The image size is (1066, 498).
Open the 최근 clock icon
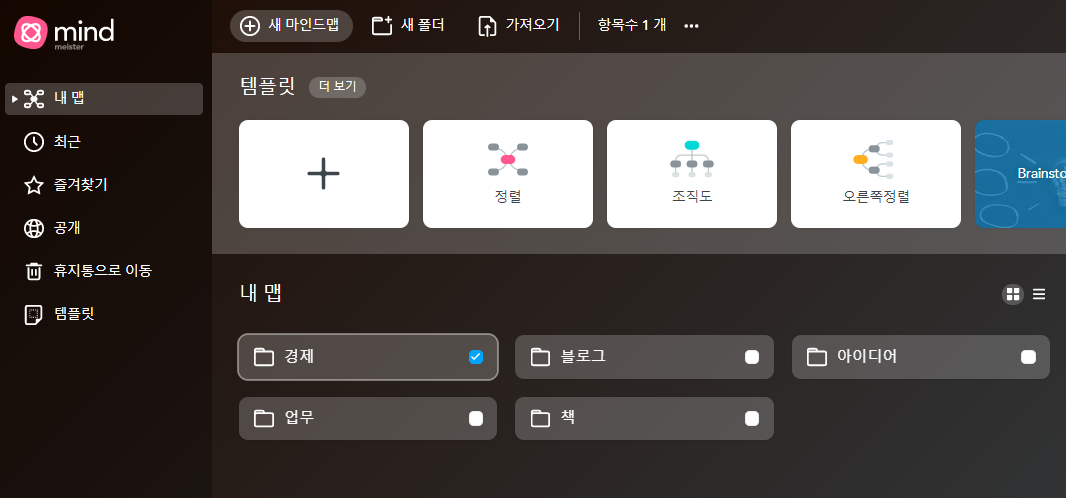pos(33,142)
